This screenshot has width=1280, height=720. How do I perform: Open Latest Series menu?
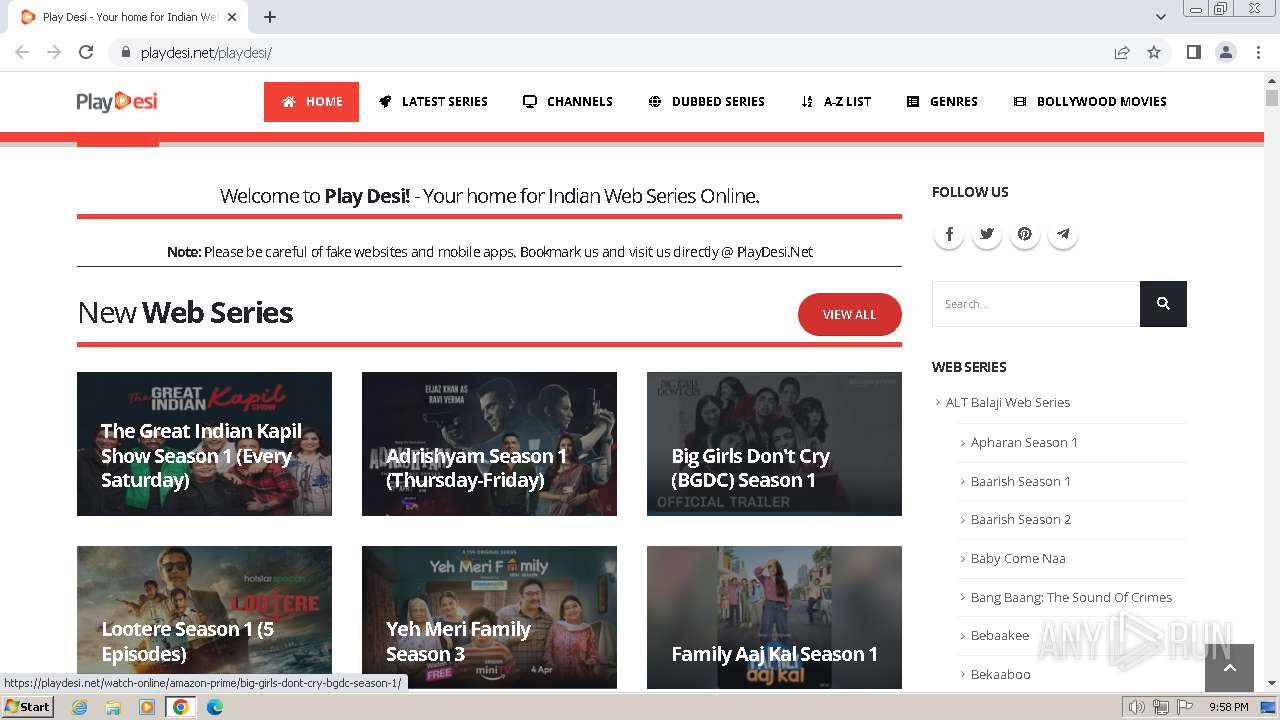click(x=433, y=102)
